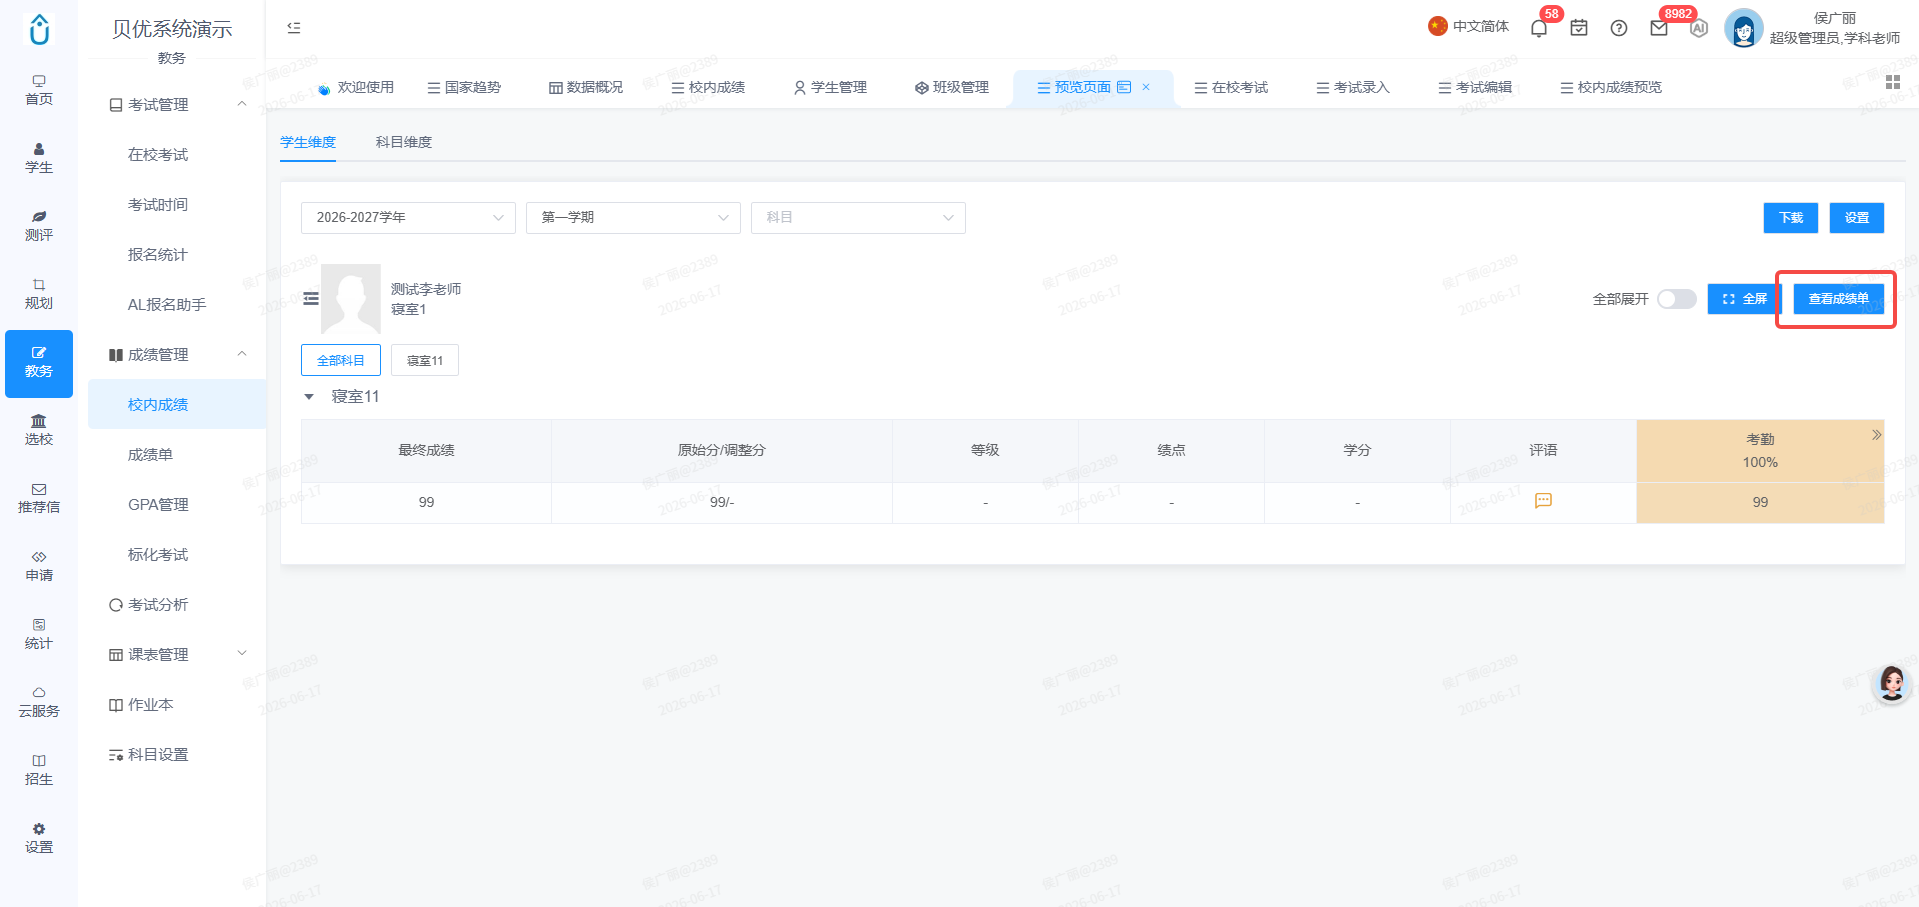Collapse the sidebar menu icon
Image resolution: width=1919 pixels, height=907 pixels.
294,28
